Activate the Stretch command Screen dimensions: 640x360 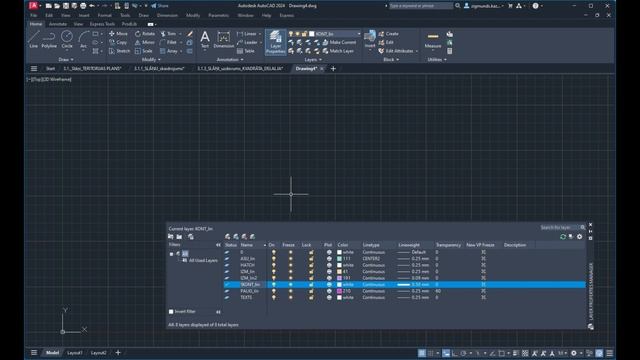tap(119, 51)
